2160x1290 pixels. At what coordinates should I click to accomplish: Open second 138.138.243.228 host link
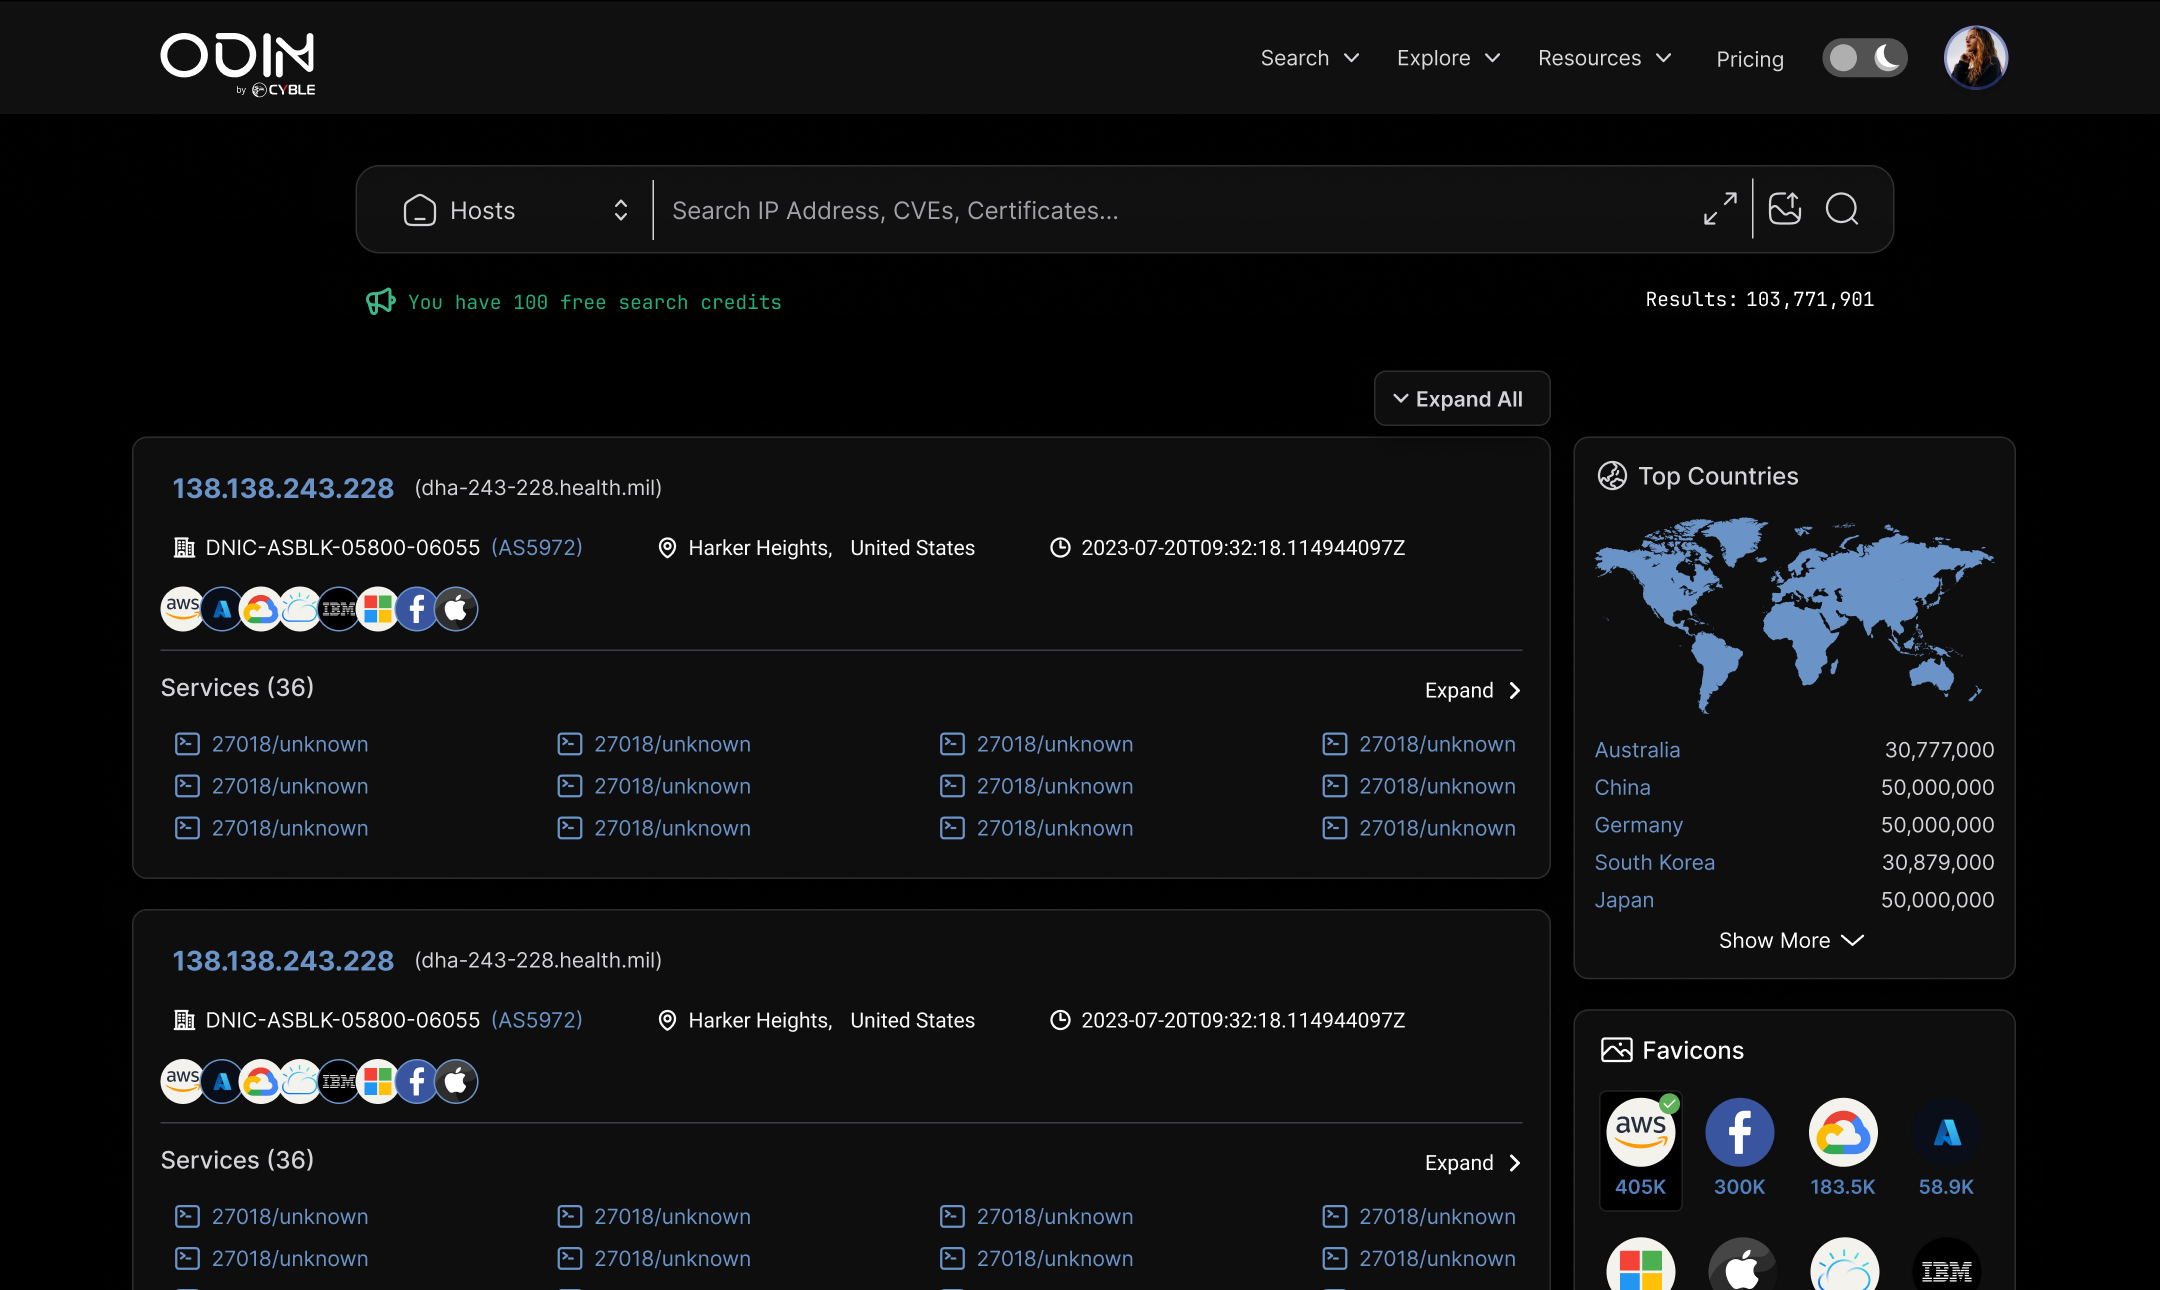pyautogui.click(x=283, y=960)
